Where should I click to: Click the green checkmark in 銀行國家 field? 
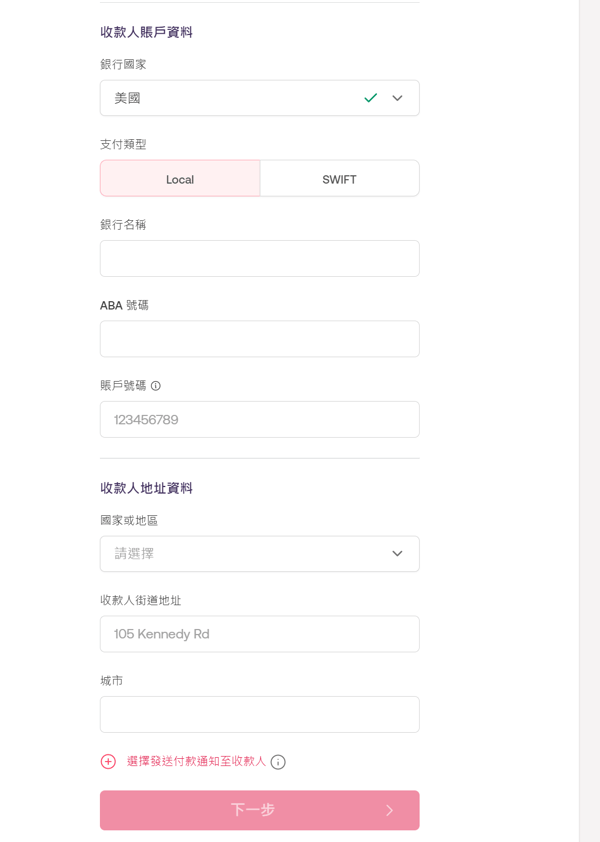371,98
